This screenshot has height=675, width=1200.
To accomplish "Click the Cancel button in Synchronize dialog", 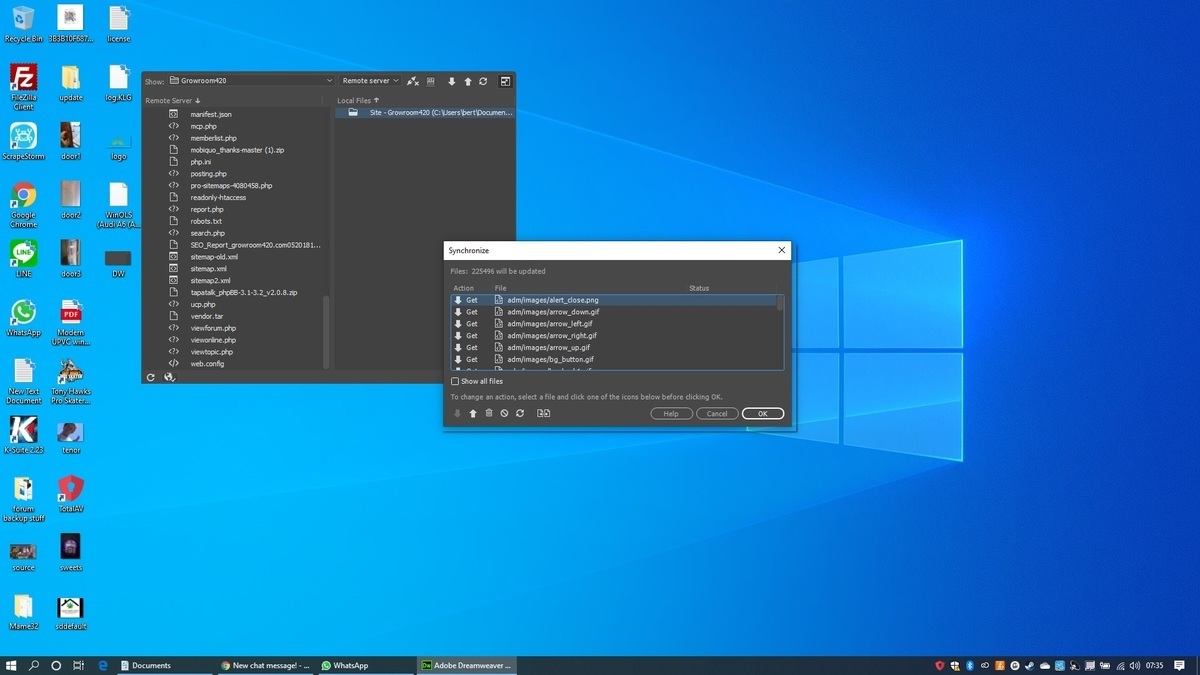I will click(717, 413).
